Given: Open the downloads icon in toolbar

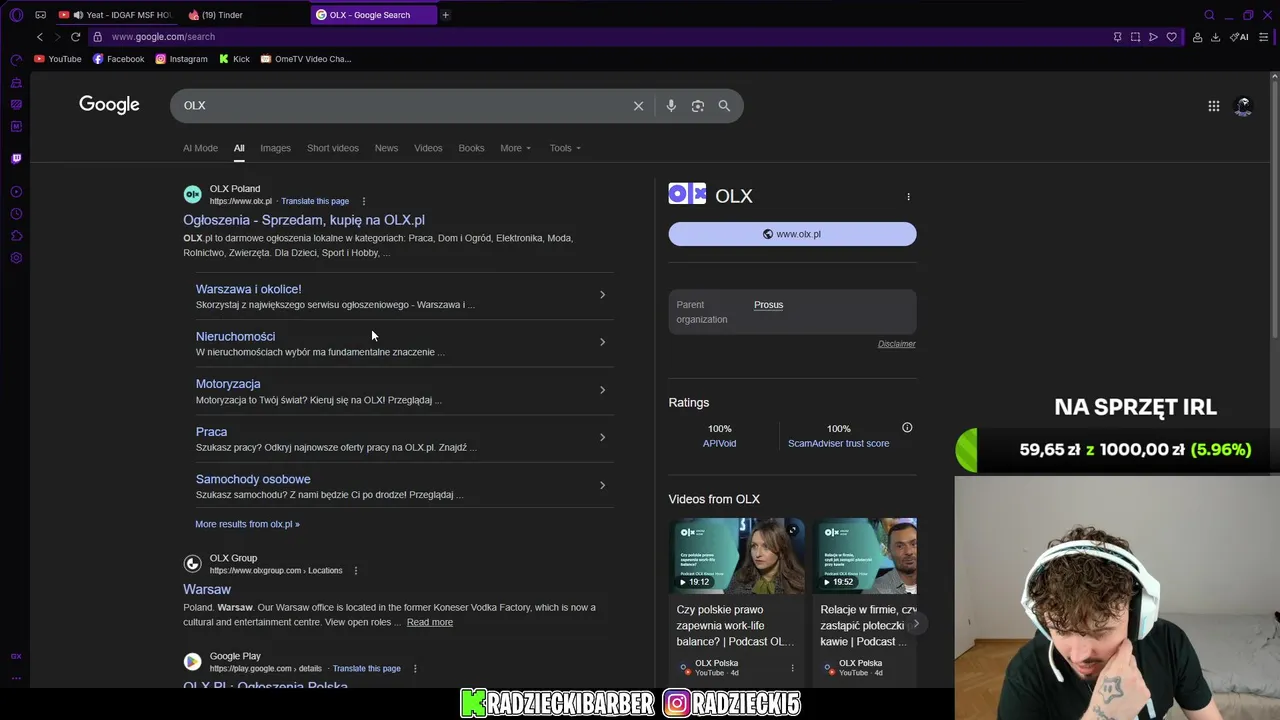Looking at the screenshot, I should pos(1215,37).
